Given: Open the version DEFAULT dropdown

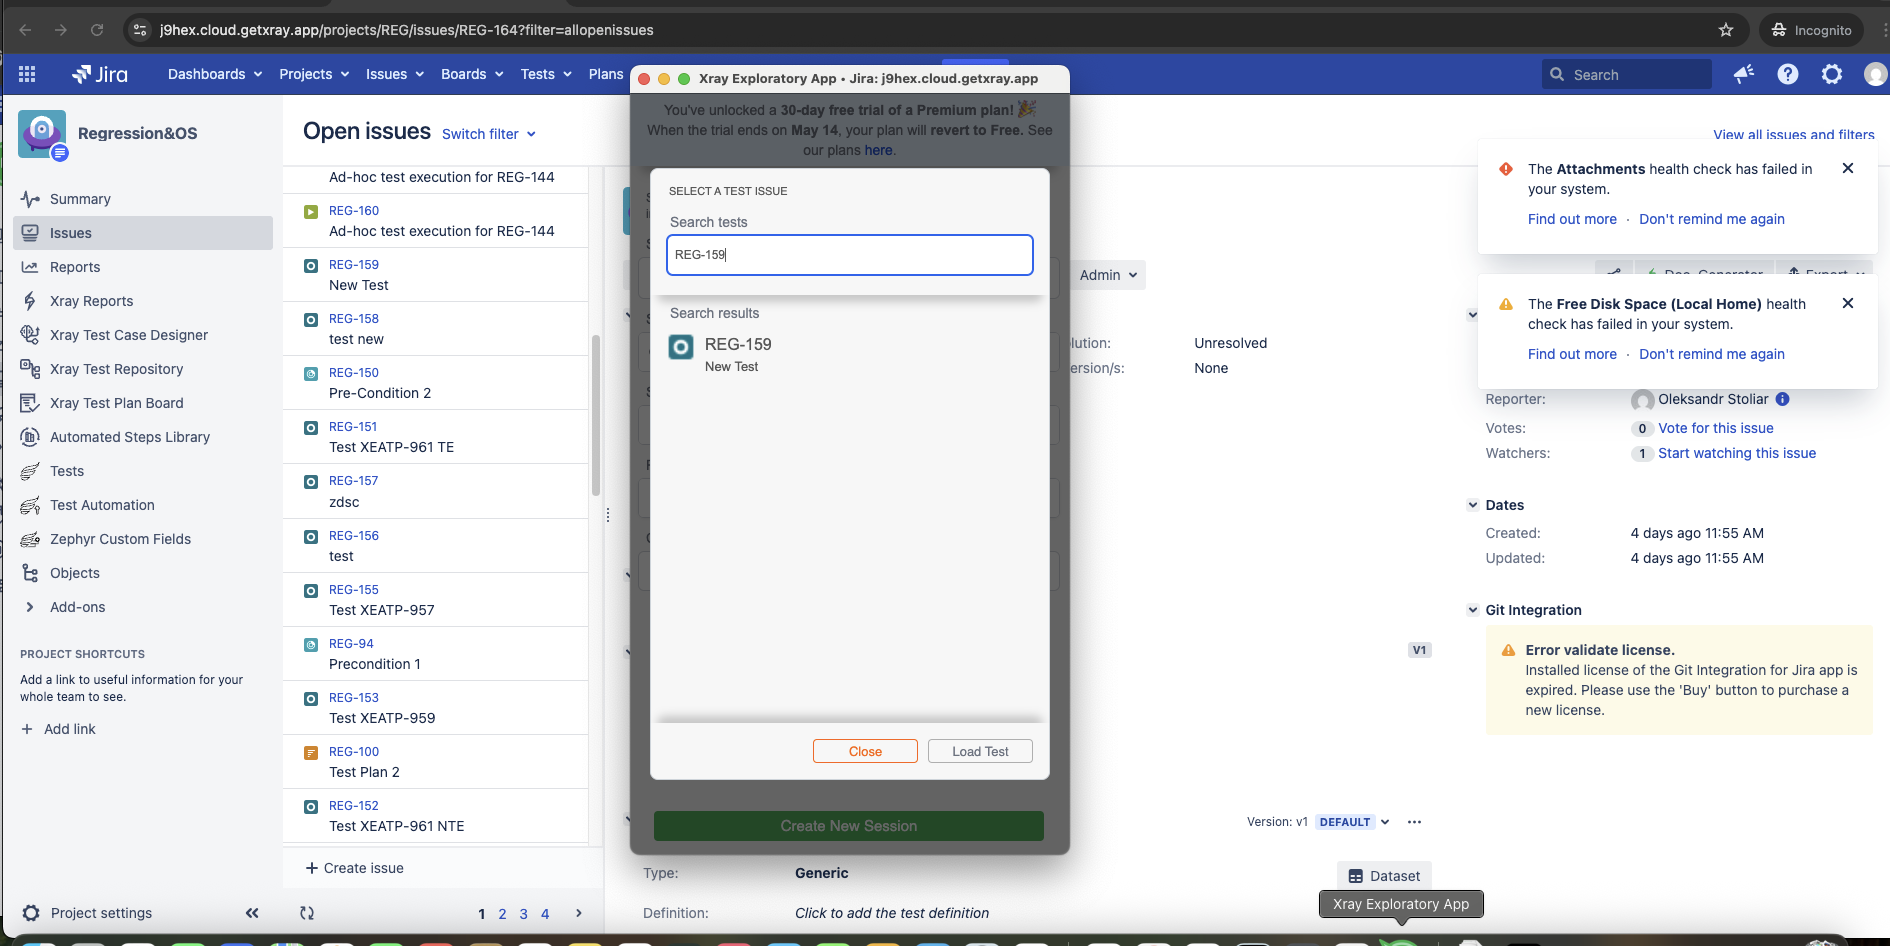Looking at the screenshot, I should click(1354, 822).
